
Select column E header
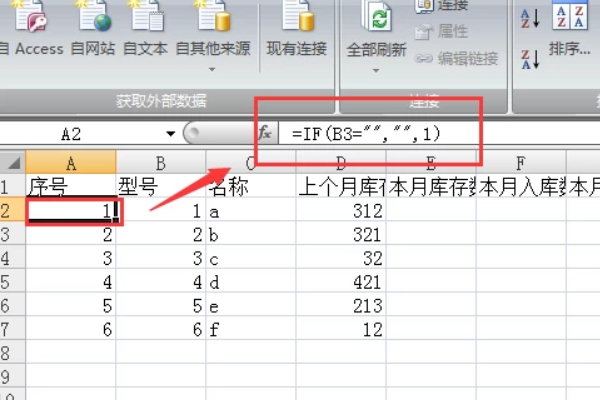pyautogui.click(x=431, y=163)
